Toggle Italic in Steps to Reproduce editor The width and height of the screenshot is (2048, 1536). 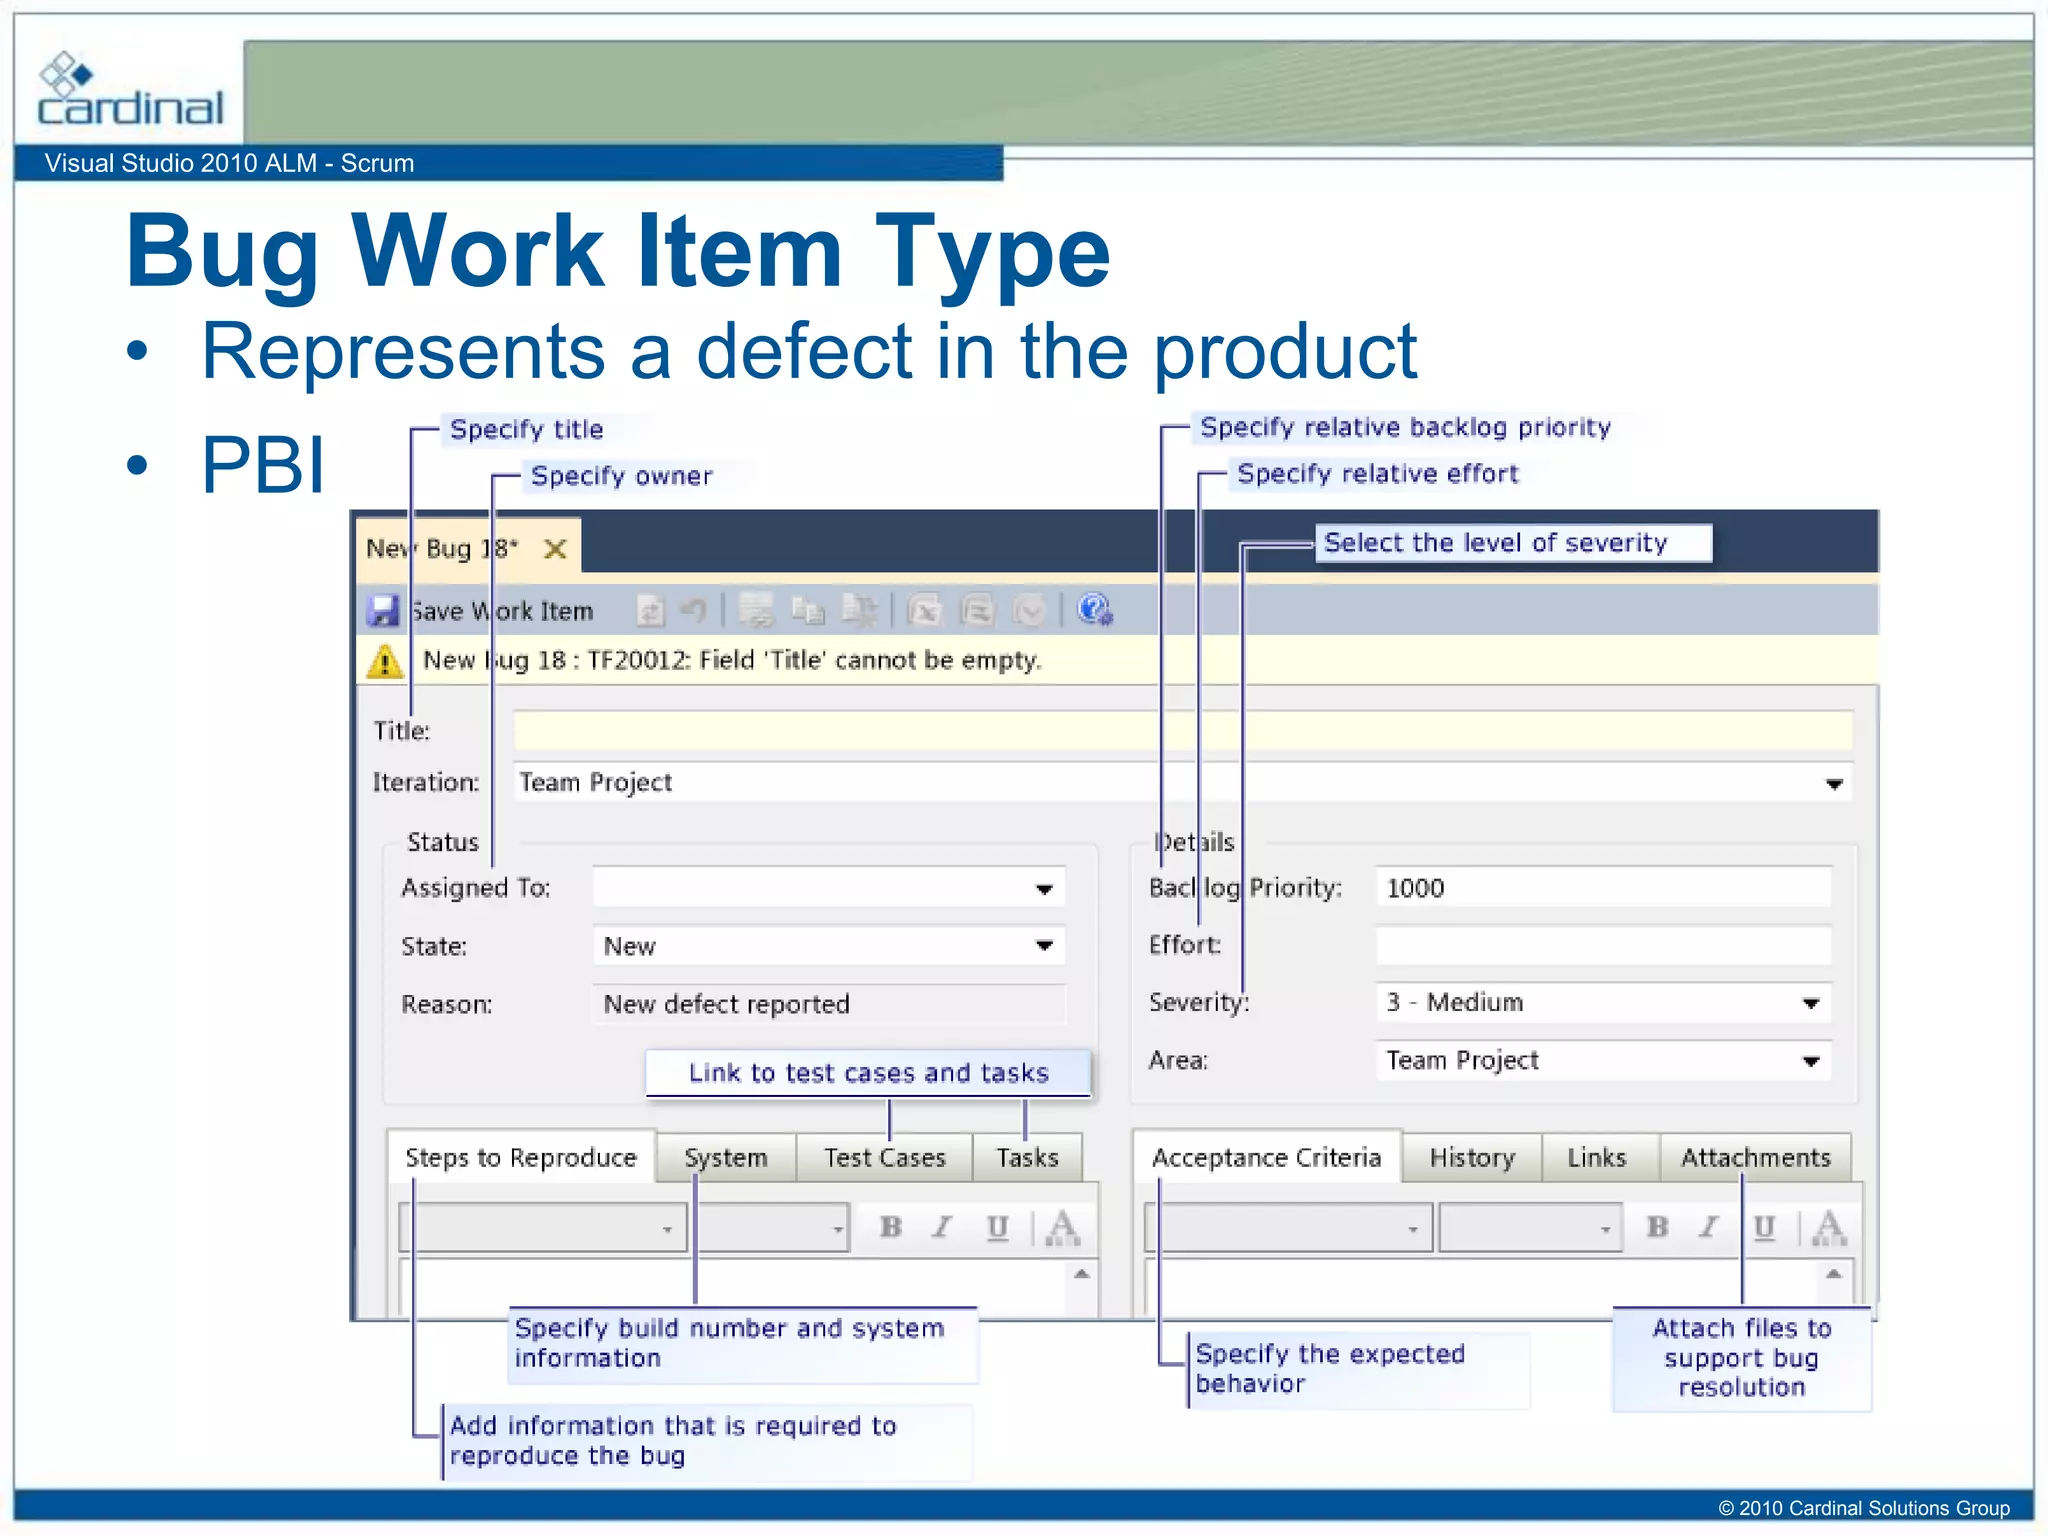click(941, 1227)
